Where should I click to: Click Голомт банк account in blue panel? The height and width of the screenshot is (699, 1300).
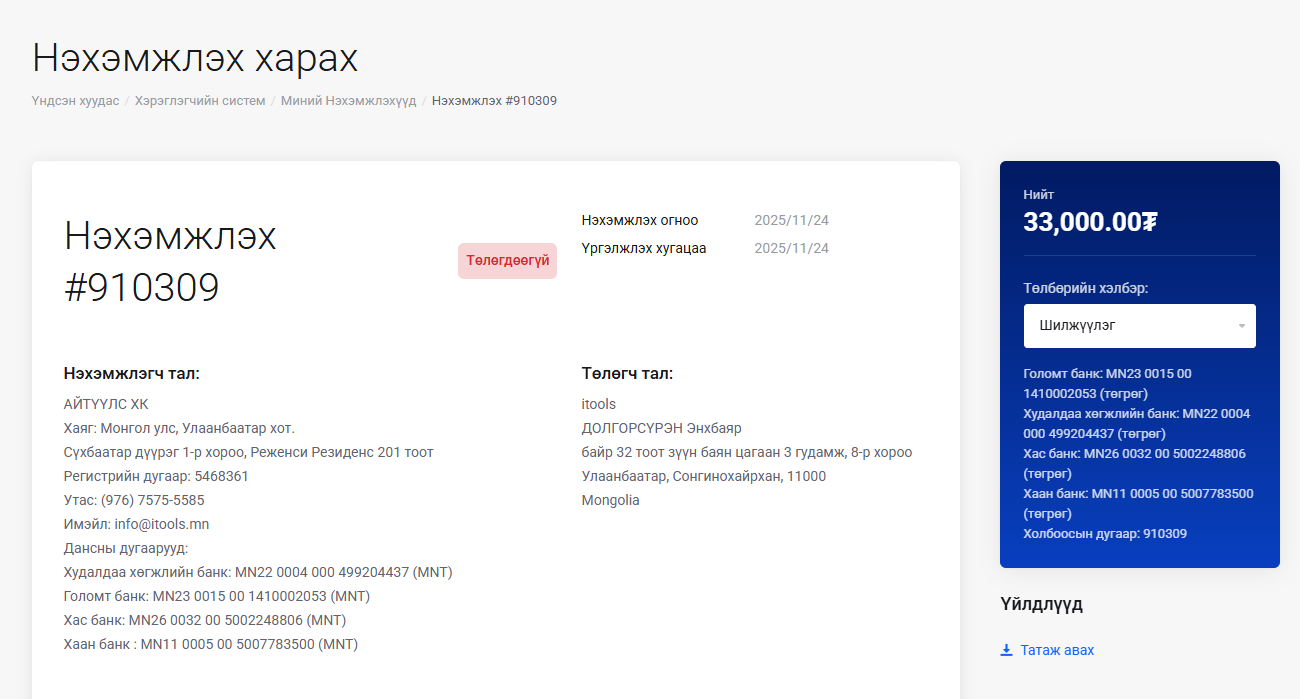[1107, 383]
